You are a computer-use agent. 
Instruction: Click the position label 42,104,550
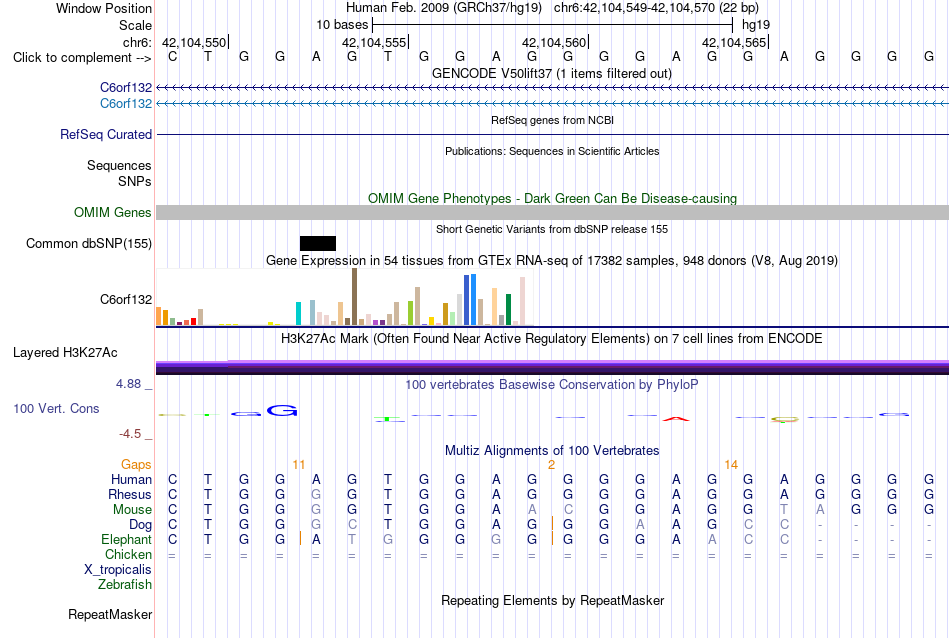[x=193, y=42]
